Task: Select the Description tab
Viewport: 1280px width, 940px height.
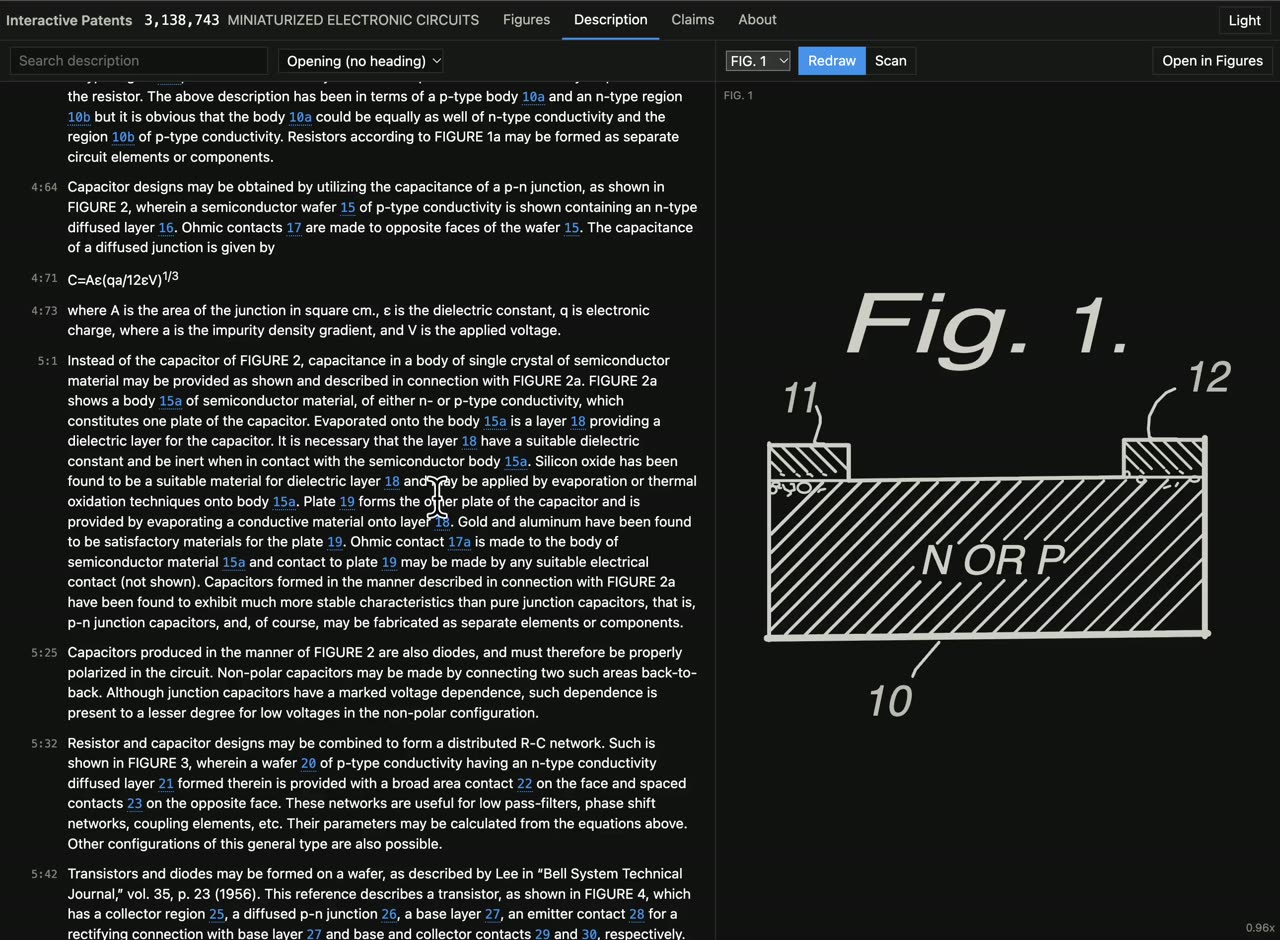Action: 610,19
